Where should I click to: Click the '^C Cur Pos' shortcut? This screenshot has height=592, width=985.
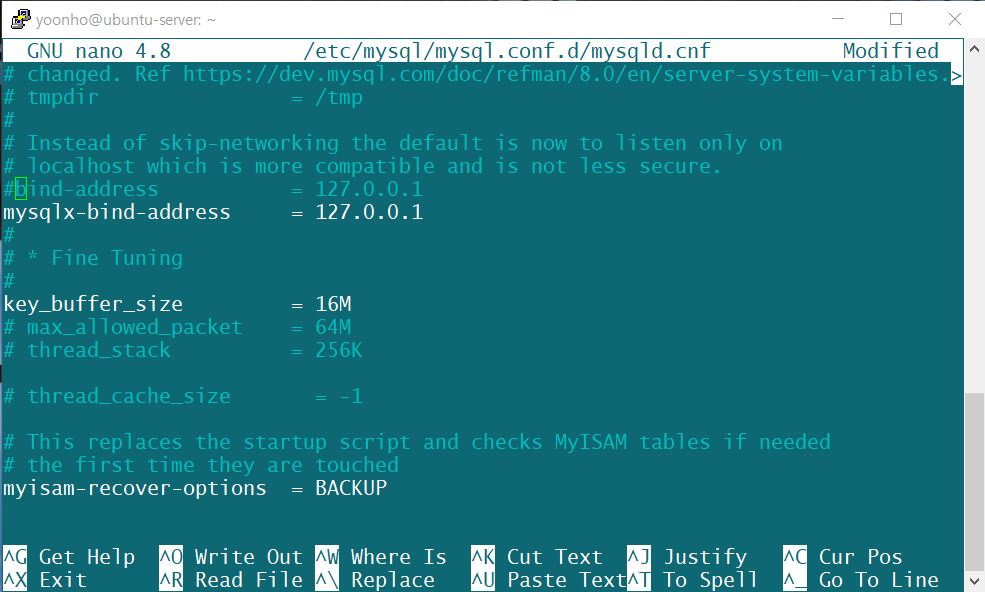[x=842, y=557]
